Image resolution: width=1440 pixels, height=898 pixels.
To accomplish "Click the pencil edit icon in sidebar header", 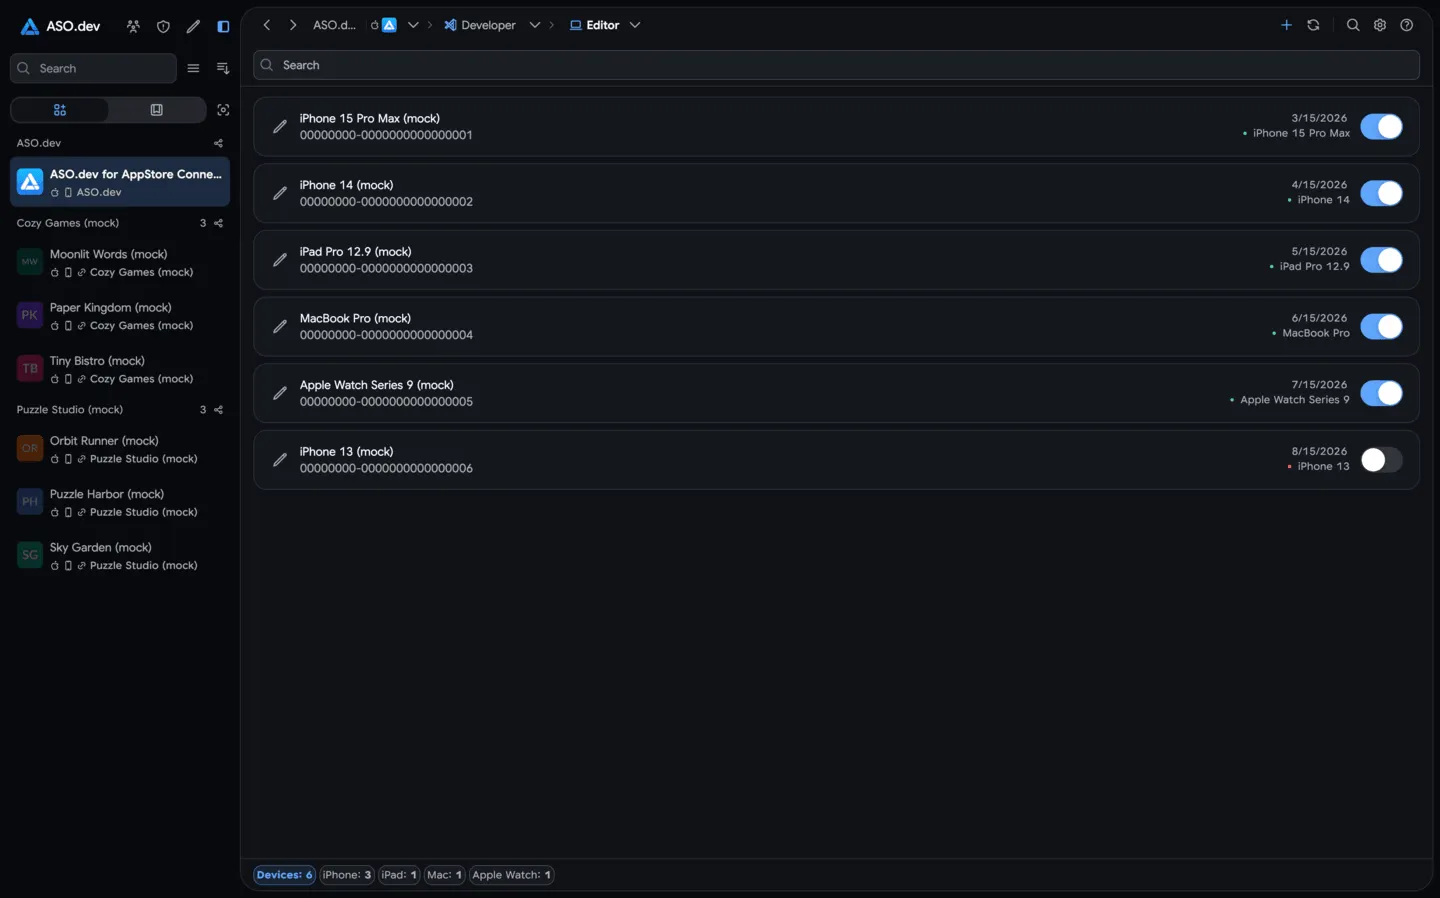I will (x=193, y=26).
